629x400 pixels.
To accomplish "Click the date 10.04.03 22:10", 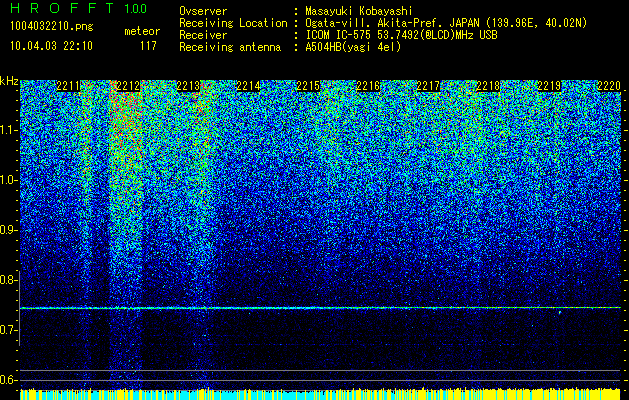I will coord(52,46).
